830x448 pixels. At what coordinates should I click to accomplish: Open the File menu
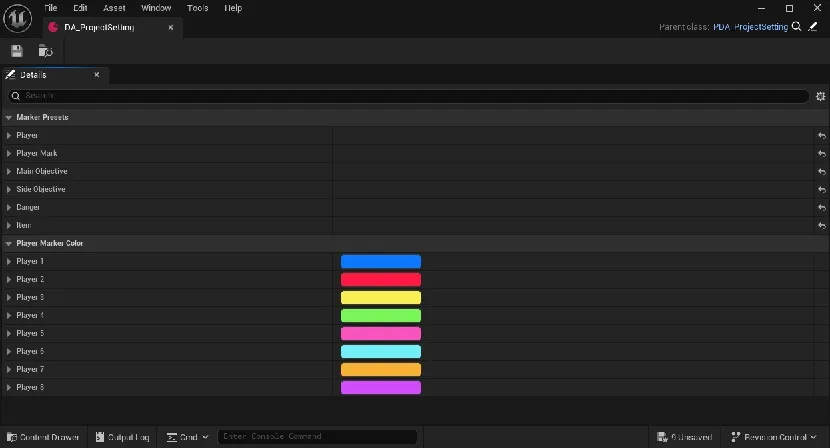51,8
